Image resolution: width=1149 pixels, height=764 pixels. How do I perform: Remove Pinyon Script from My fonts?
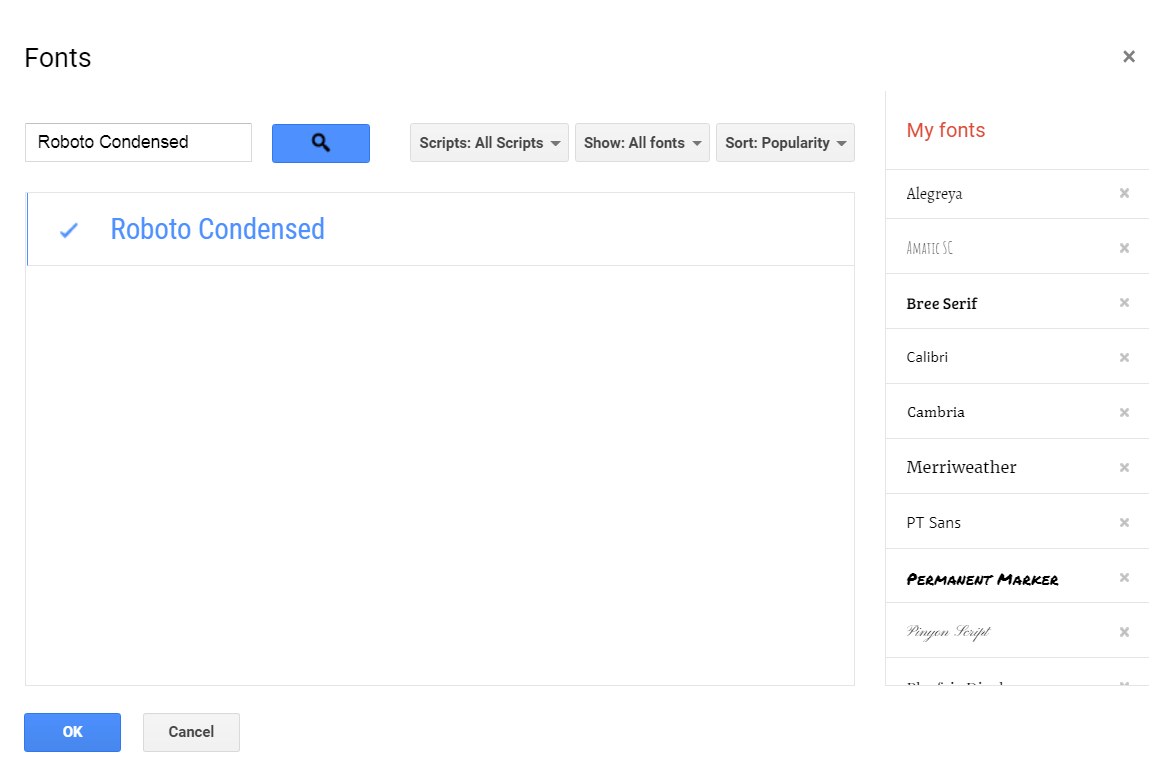click(1124, 632)
